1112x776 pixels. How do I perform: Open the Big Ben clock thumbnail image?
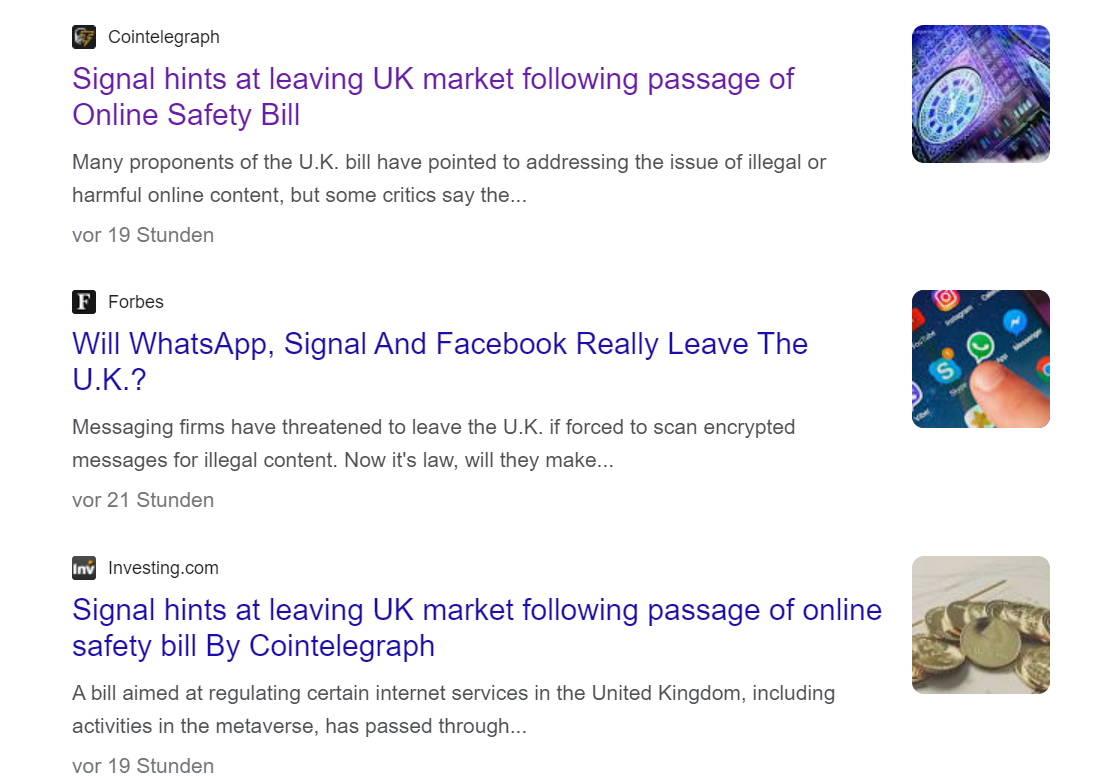tap(980, 94)
